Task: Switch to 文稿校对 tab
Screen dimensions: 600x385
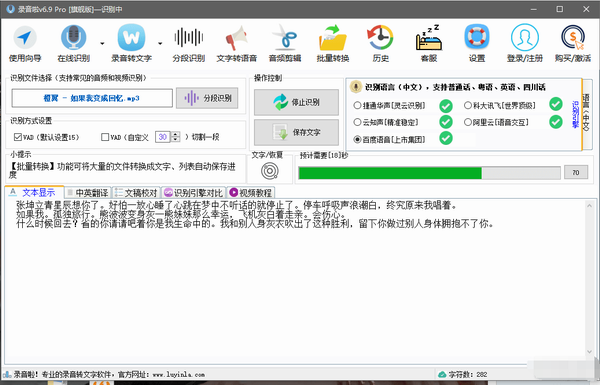Action: [x=136, y=192]
